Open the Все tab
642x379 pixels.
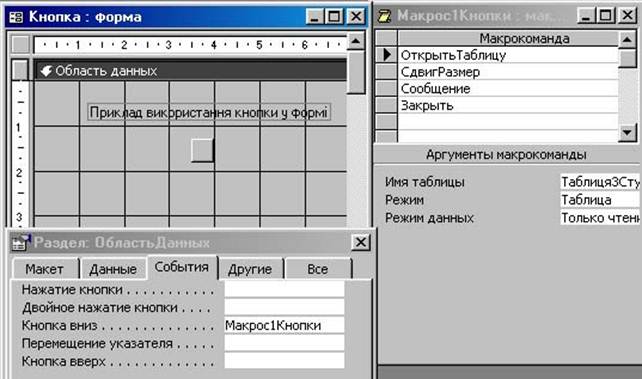click(318, 269)
